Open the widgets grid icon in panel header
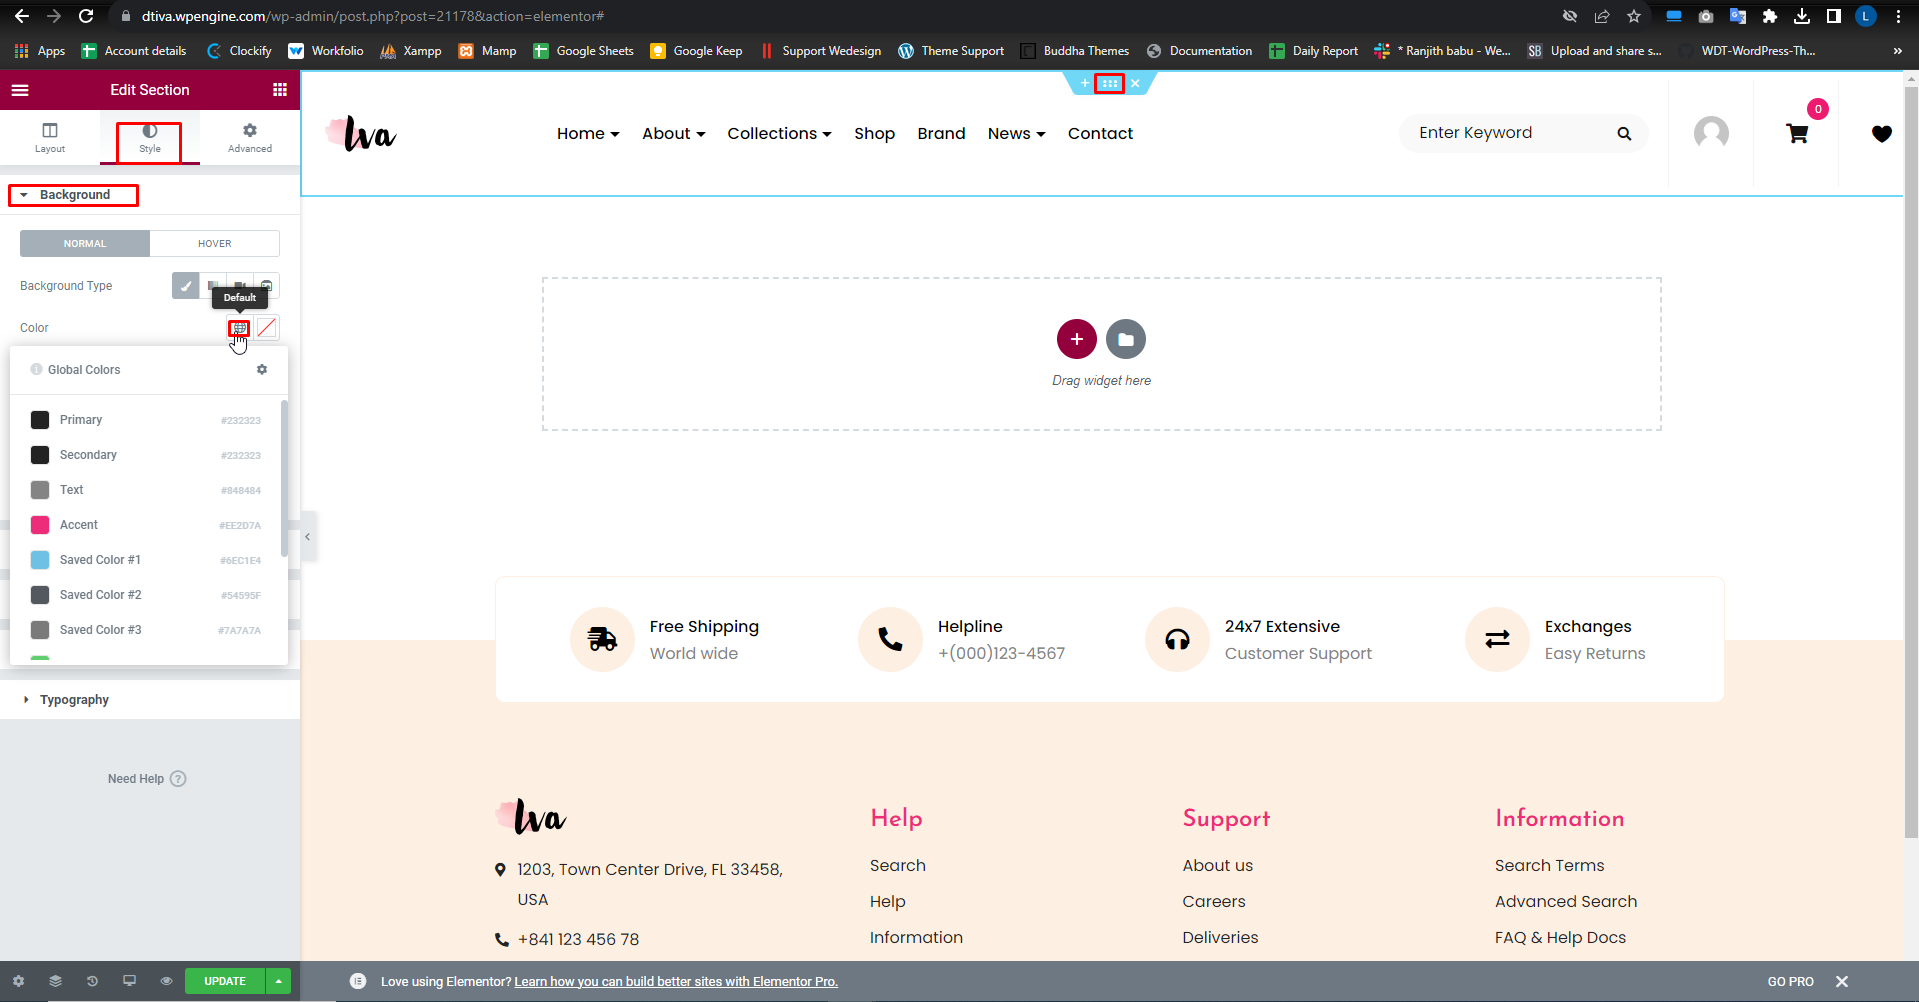1919x1002 pixels. (x=280, y=90)
